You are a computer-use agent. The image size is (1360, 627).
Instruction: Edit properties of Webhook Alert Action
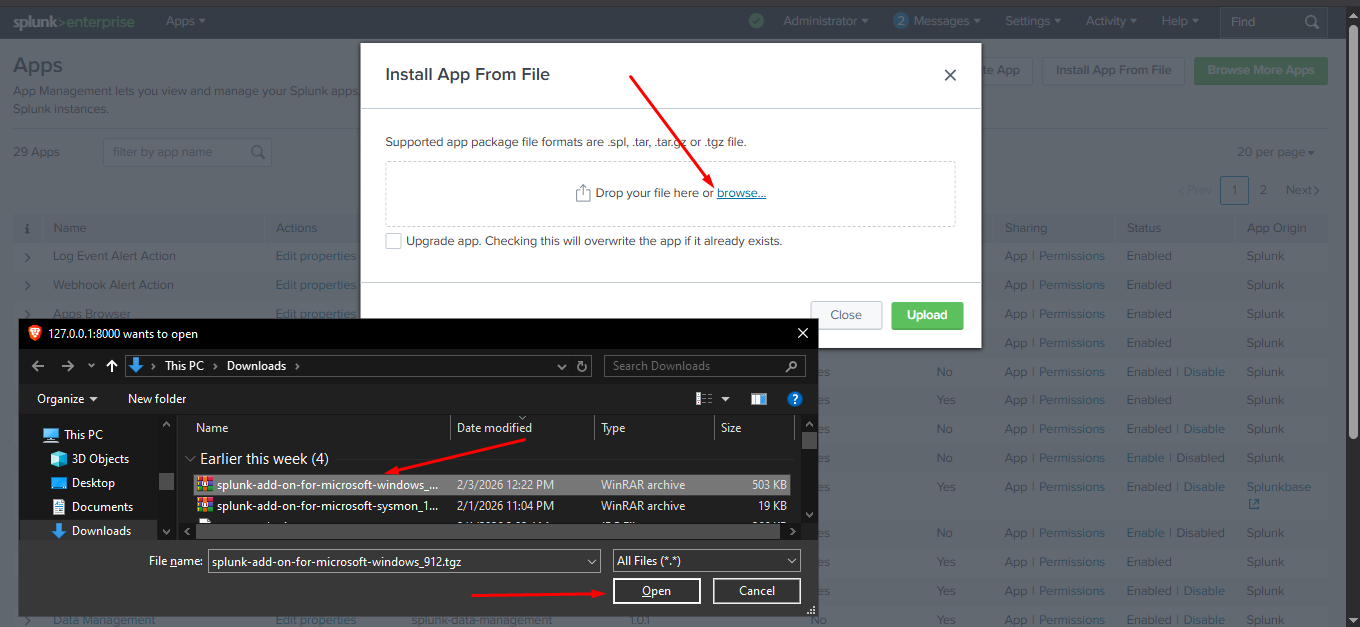(315, 286)
